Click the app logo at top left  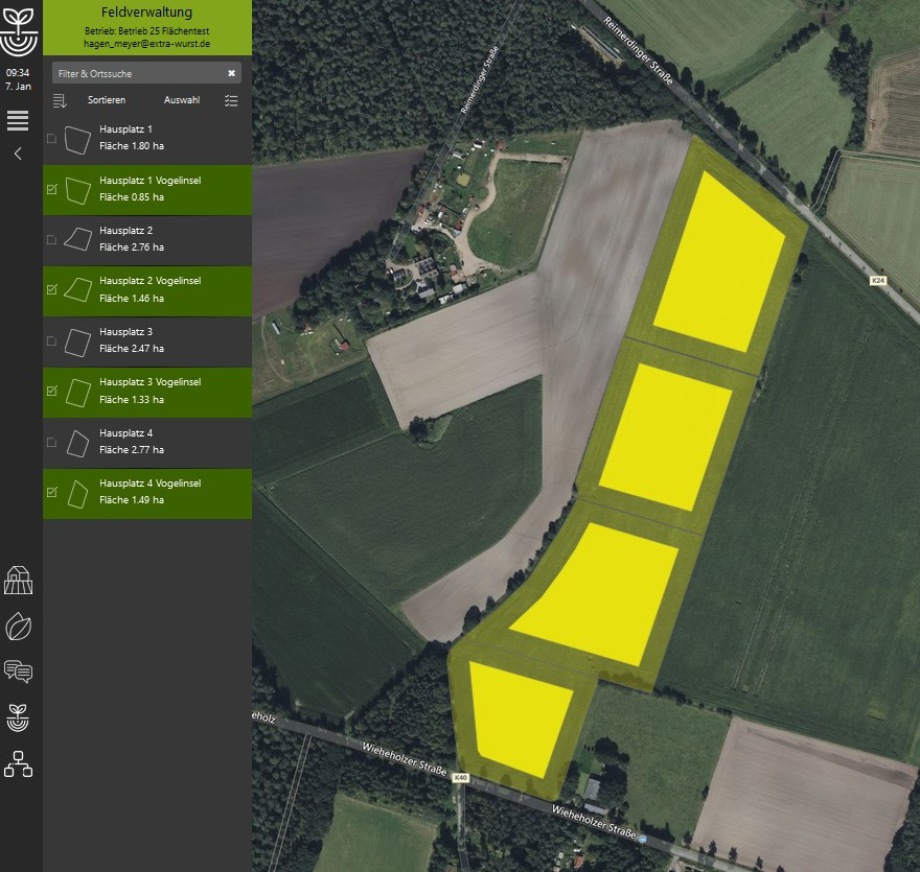pos(18,32)
